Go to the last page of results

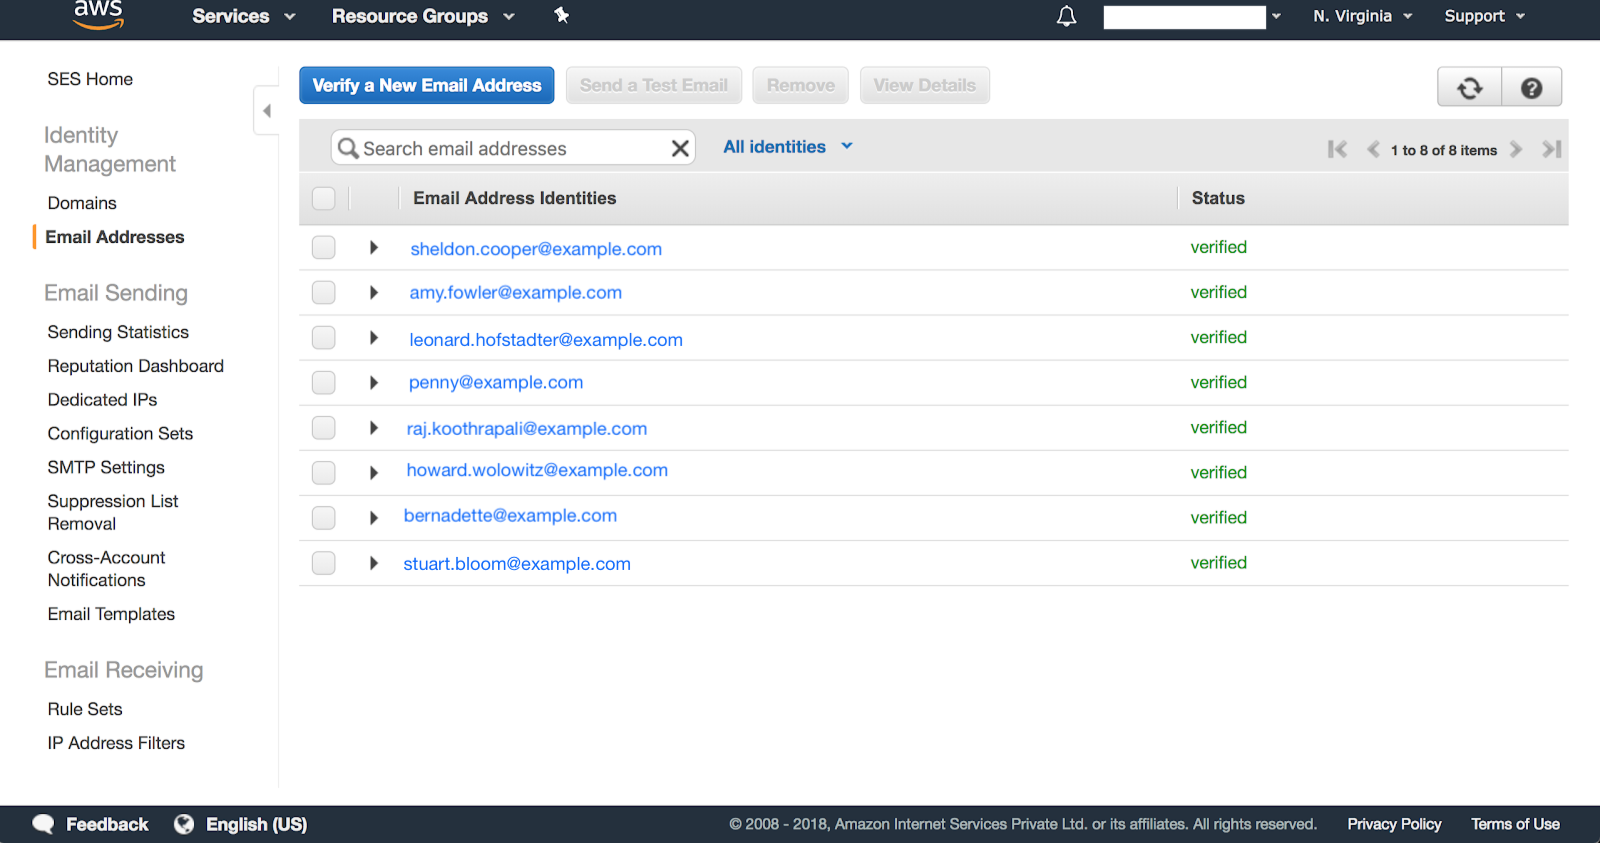(1551, 149)
